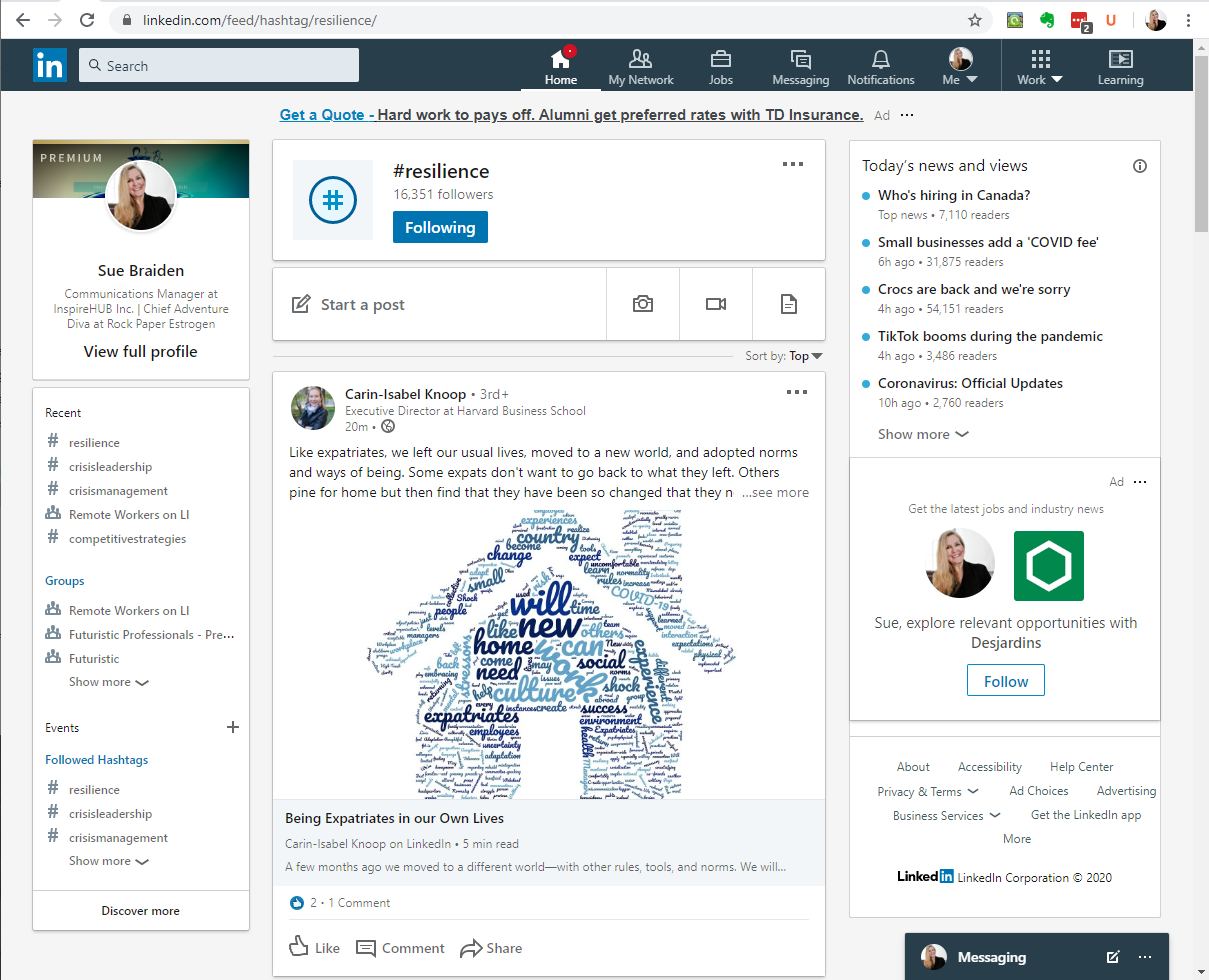
Task: Click the LinkedIn logo in the top left
Action: click(x=50, y=64)
